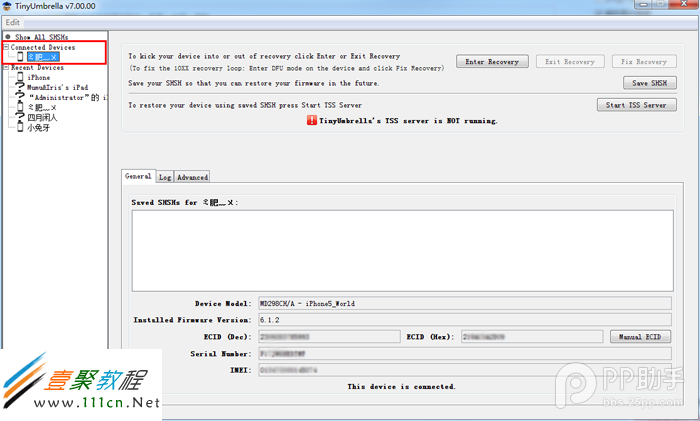Click the icon beside 四月闲人
The image size is (700, 421).
click(20, 117)
